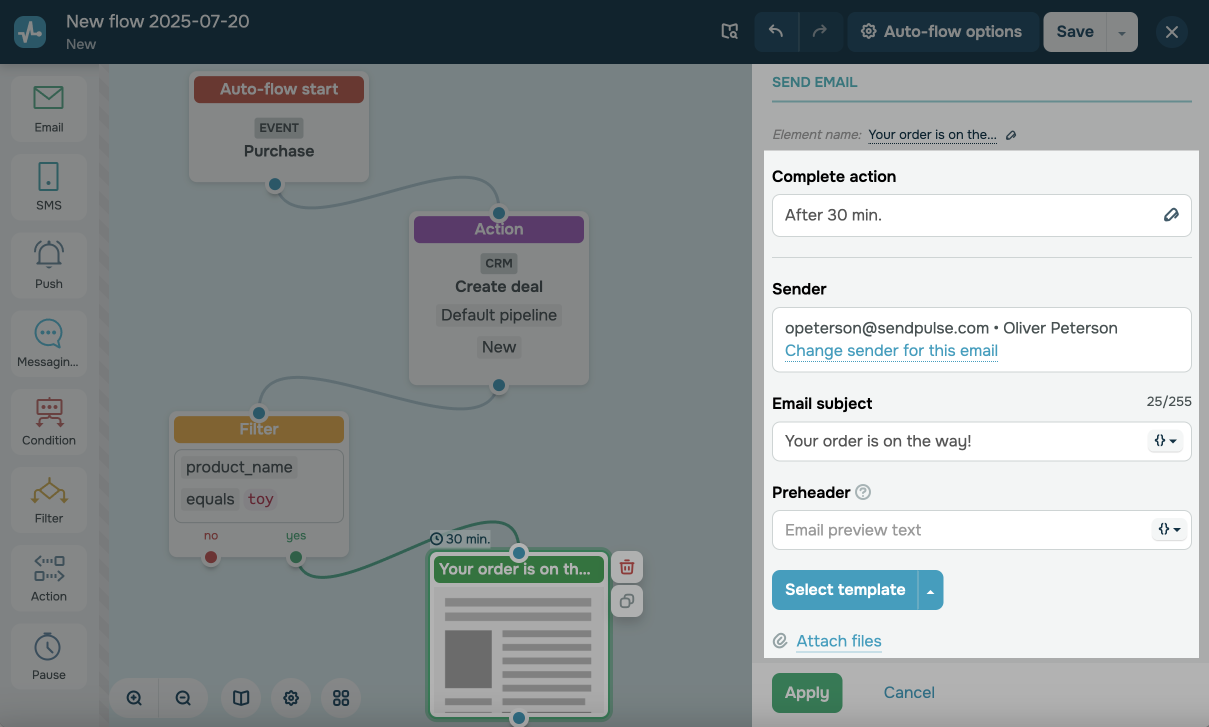Open variables dropdown in Preheader field

coord(1167,530)
